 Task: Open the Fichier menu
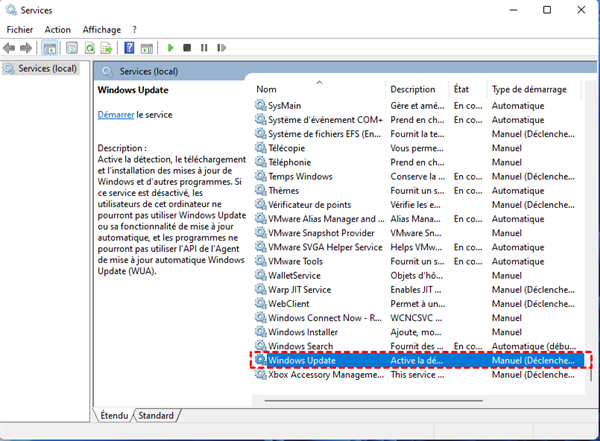[20, 29]
